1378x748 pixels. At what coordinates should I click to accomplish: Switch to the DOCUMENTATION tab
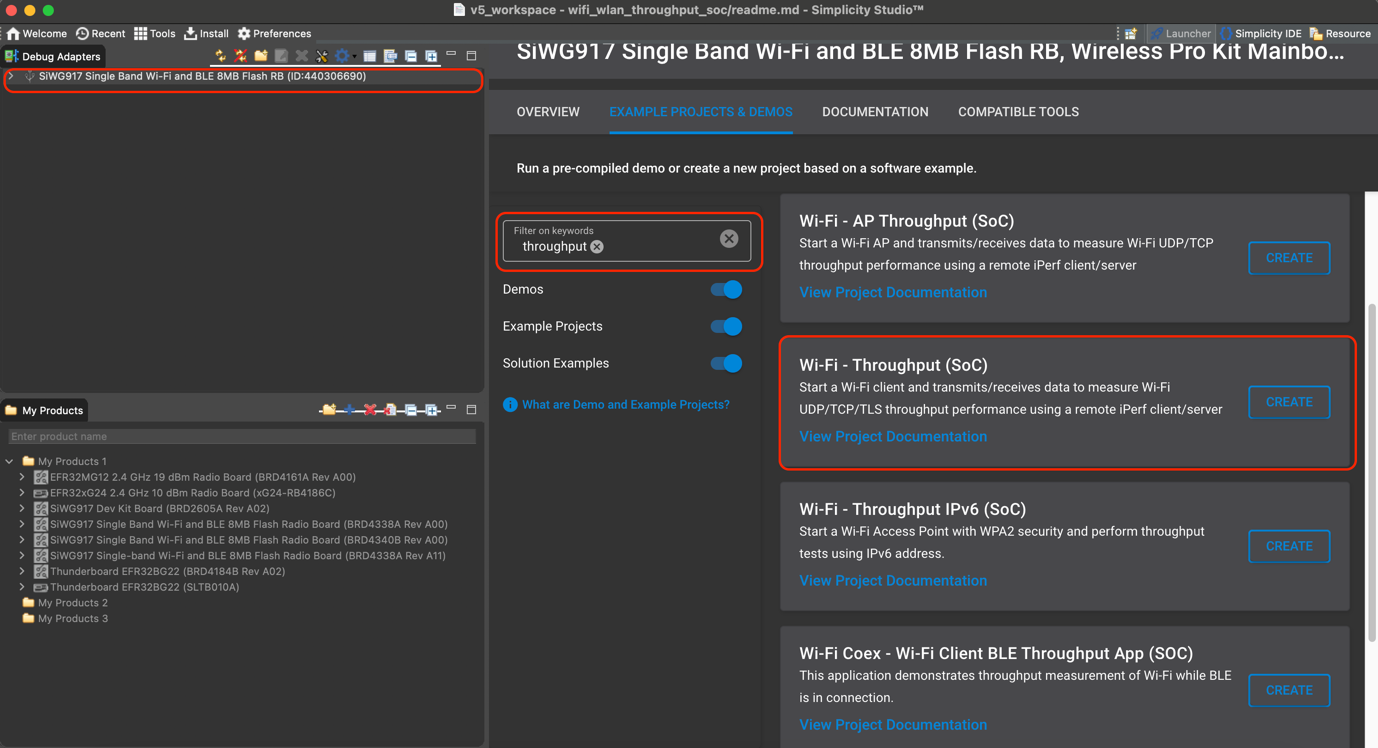[875, 112]
